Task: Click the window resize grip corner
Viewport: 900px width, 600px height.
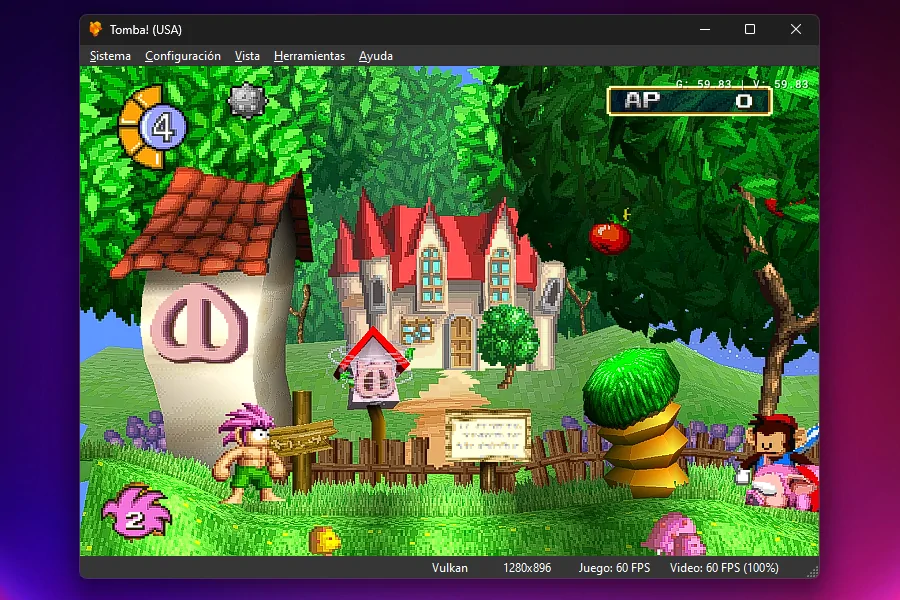Action: pyautogui.click(x=813, y=572)
